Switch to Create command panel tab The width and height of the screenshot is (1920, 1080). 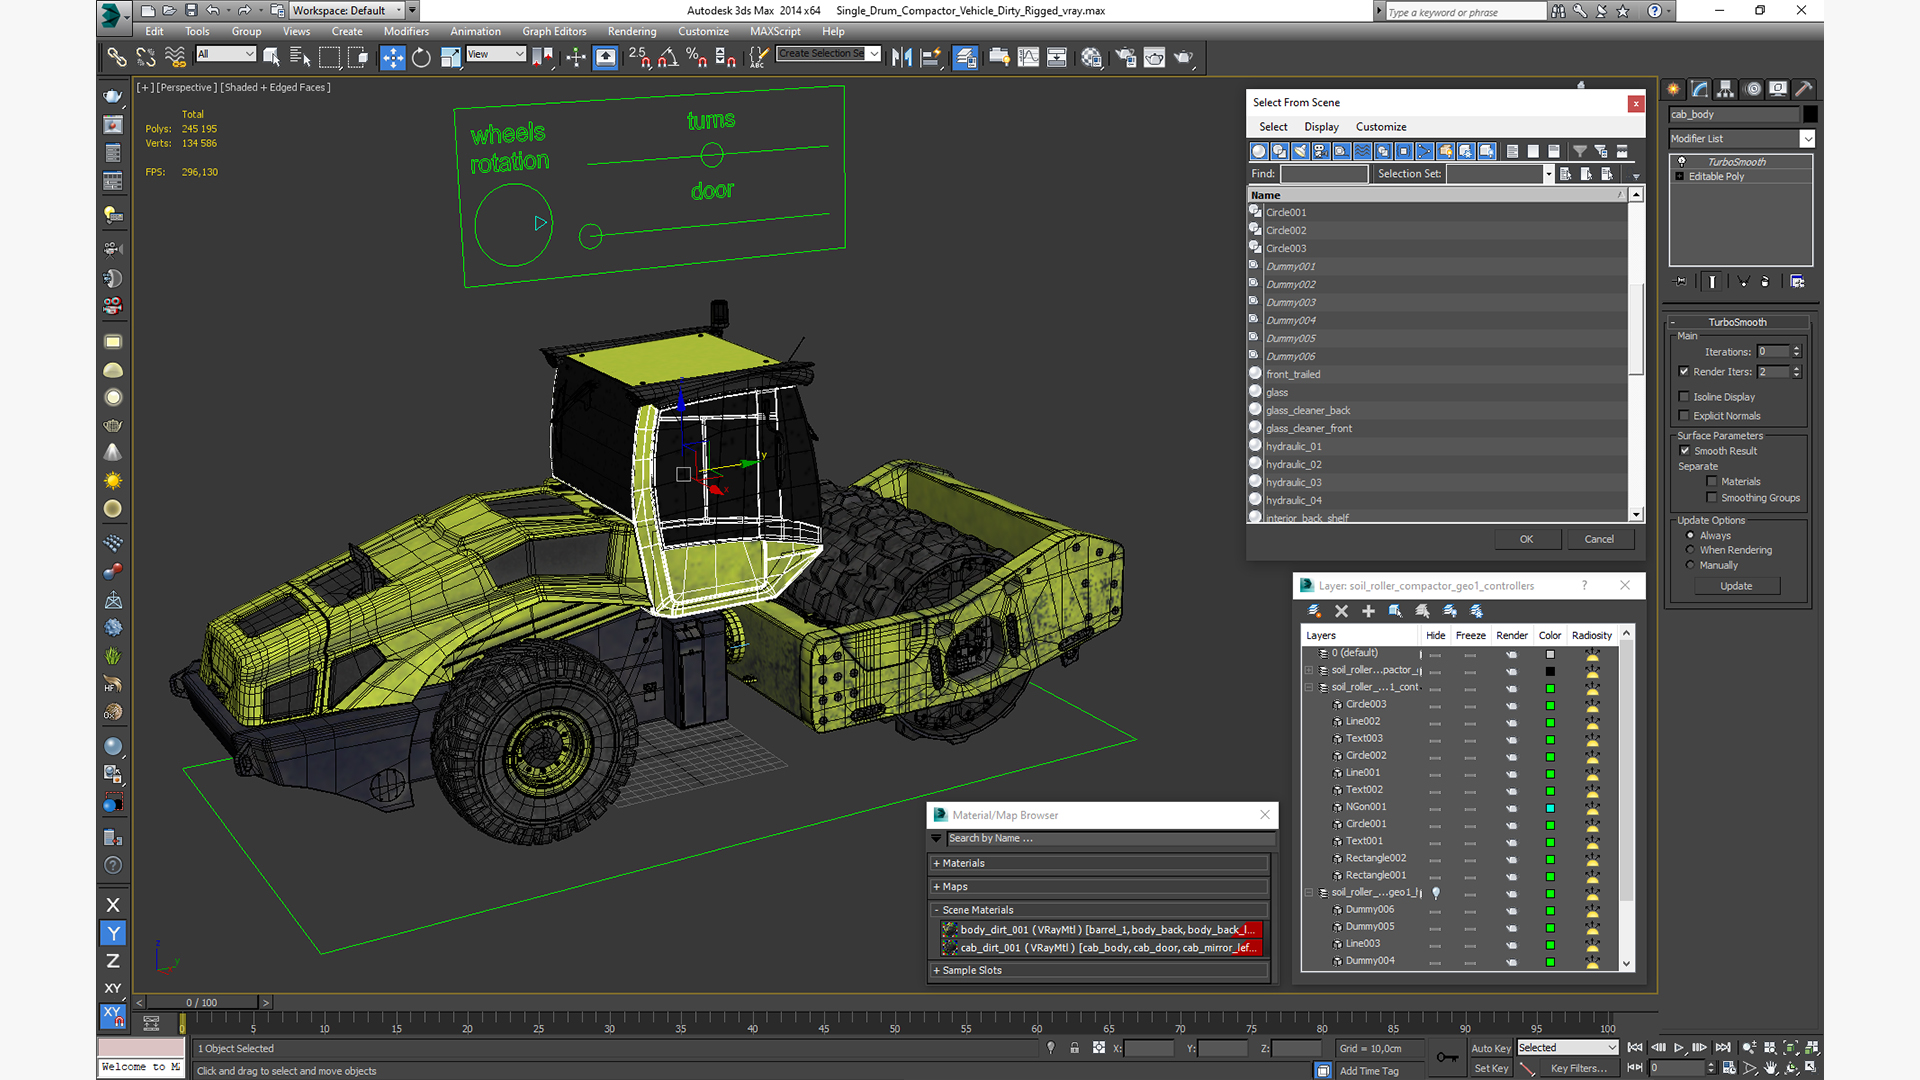click(1674, 89)
